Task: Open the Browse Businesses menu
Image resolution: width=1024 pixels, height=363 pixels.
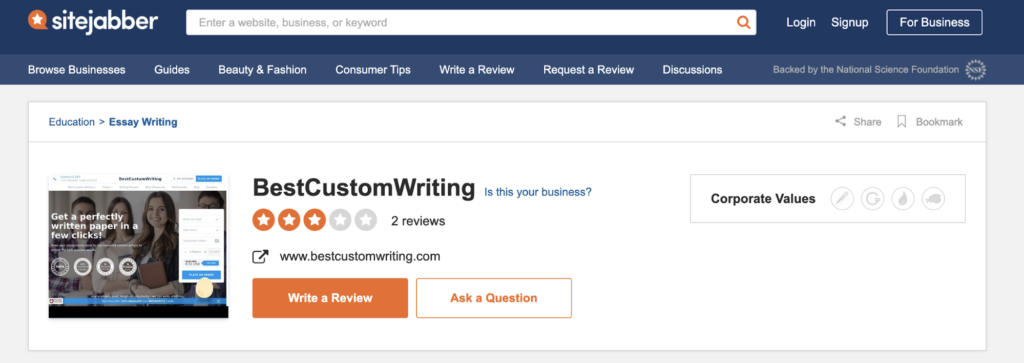Action: point(76,70)
